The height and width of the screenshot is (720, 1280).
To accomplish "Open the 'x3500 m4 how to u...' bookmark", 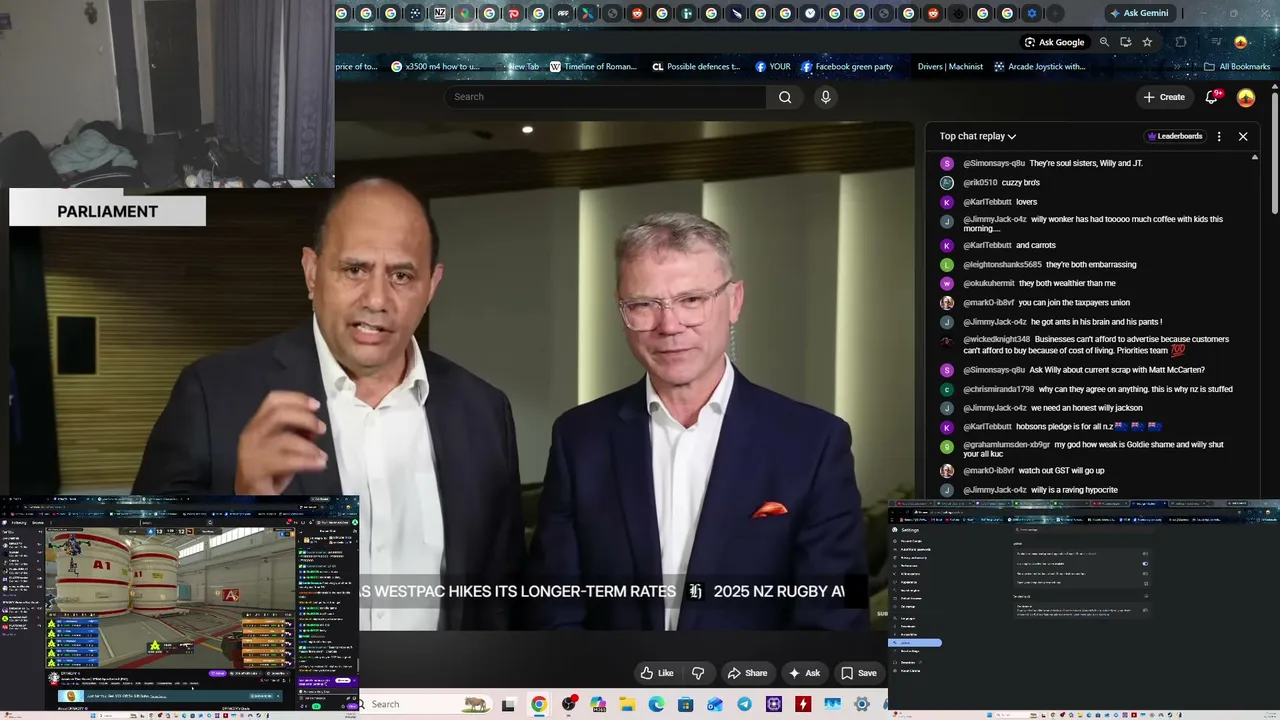I will click(x=436, y=67).
